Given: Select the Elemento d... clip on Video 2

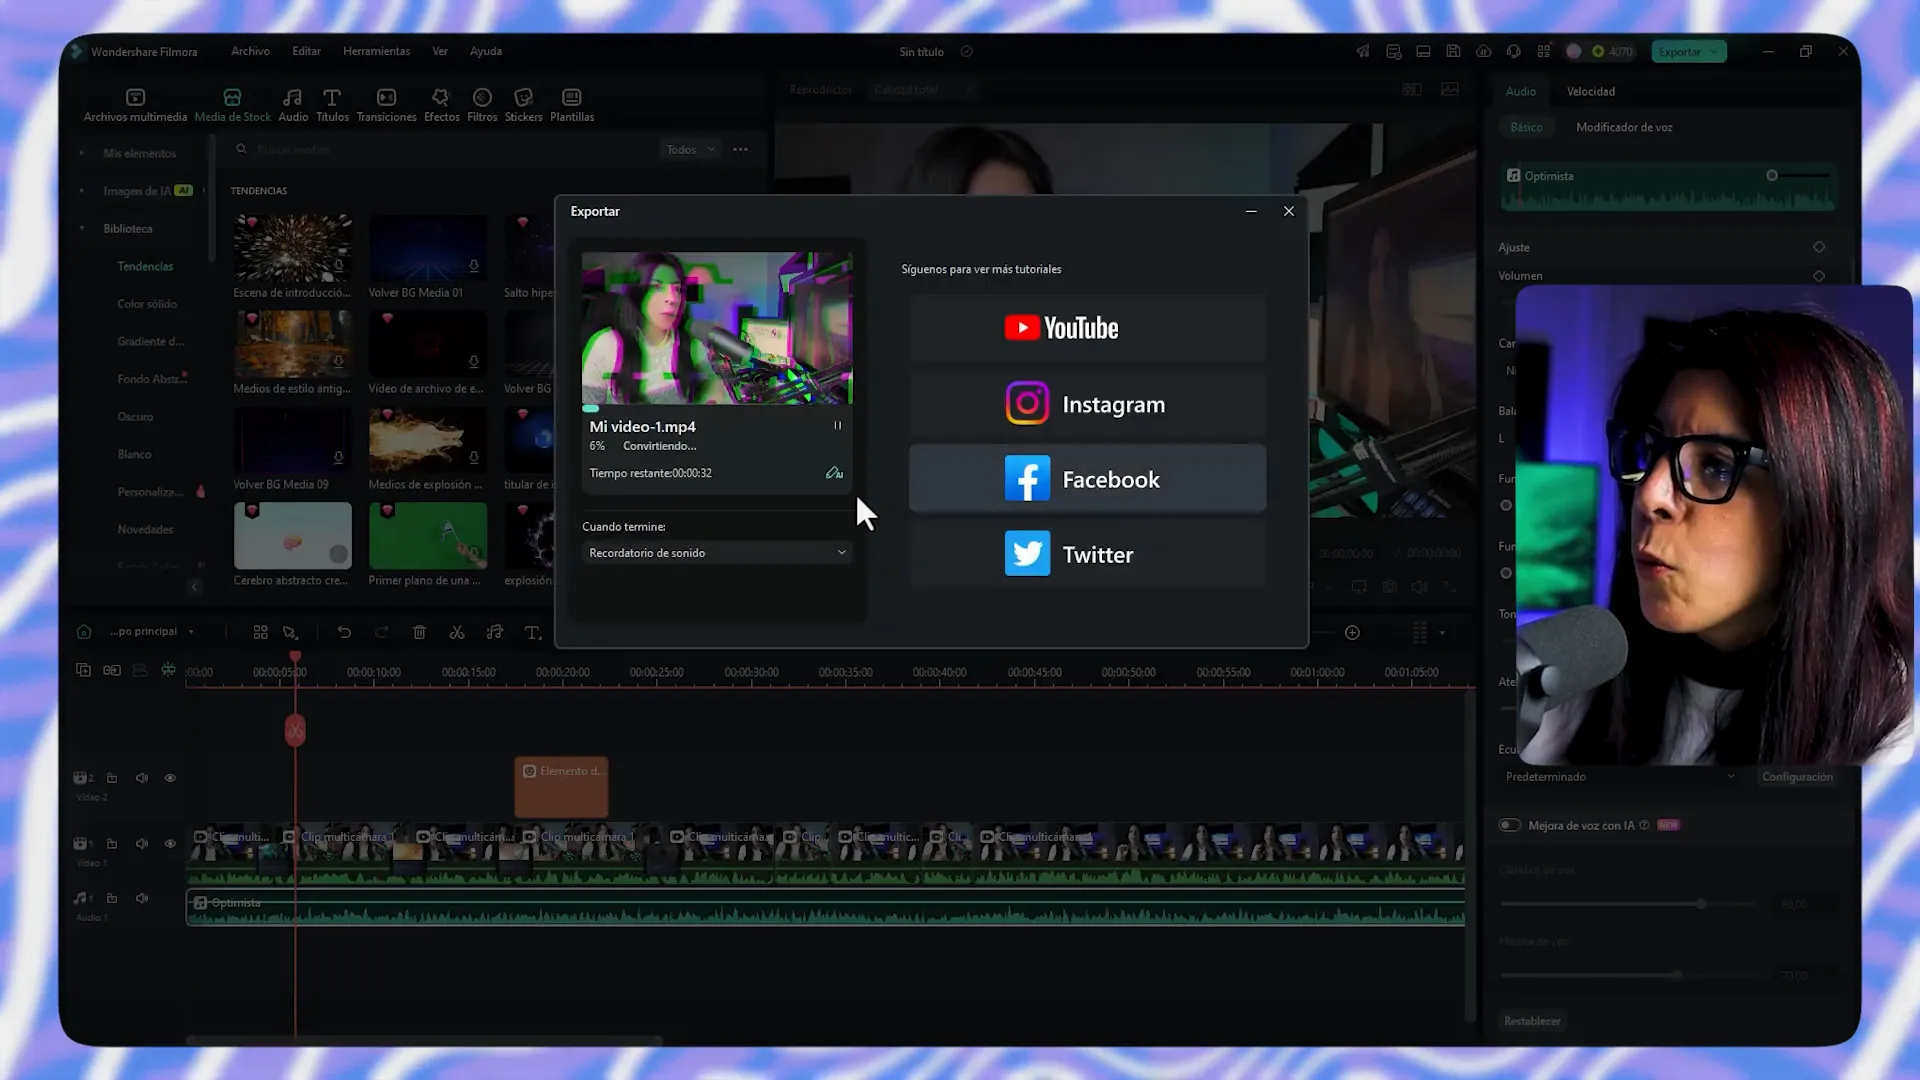Looking at the screenshot, I should point(561,786).
